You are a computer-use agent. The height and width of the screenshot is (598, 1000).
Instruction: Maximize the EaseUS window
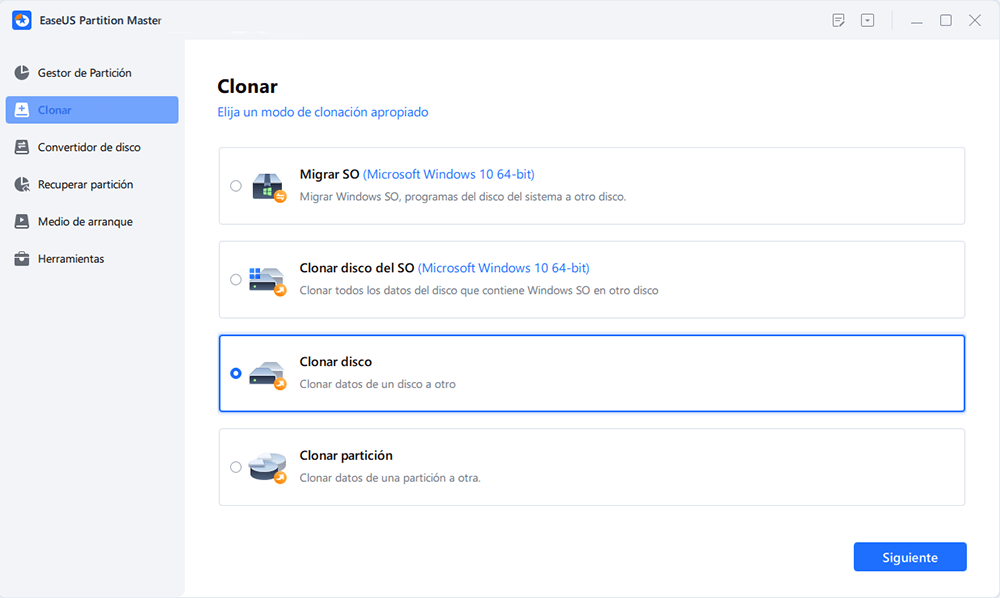pyautogui.click(x=946, y=20)
